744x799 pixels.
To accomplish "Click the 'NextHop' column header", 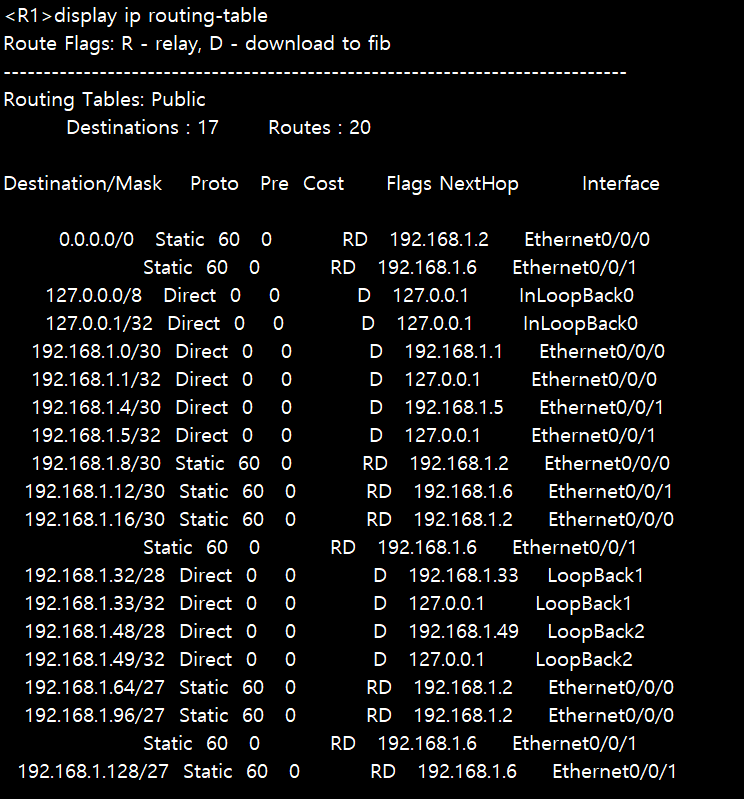I will [479, 183].
